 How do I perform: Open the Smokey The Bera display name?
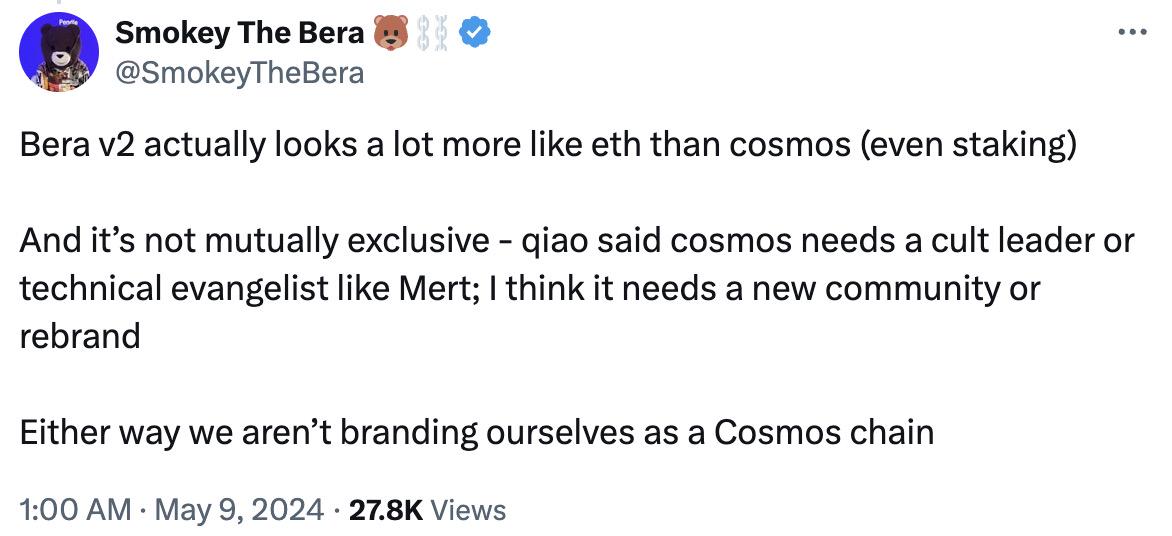(239, 34)
